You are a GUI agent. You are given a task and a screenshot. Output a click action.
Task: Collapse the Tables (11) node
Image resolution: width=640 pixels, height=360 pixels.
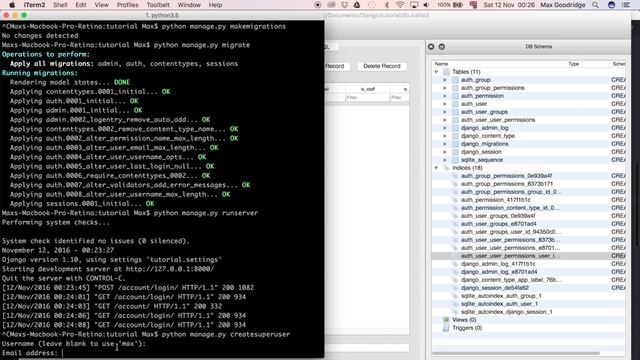pyautogui.click(x=436, y=72)
